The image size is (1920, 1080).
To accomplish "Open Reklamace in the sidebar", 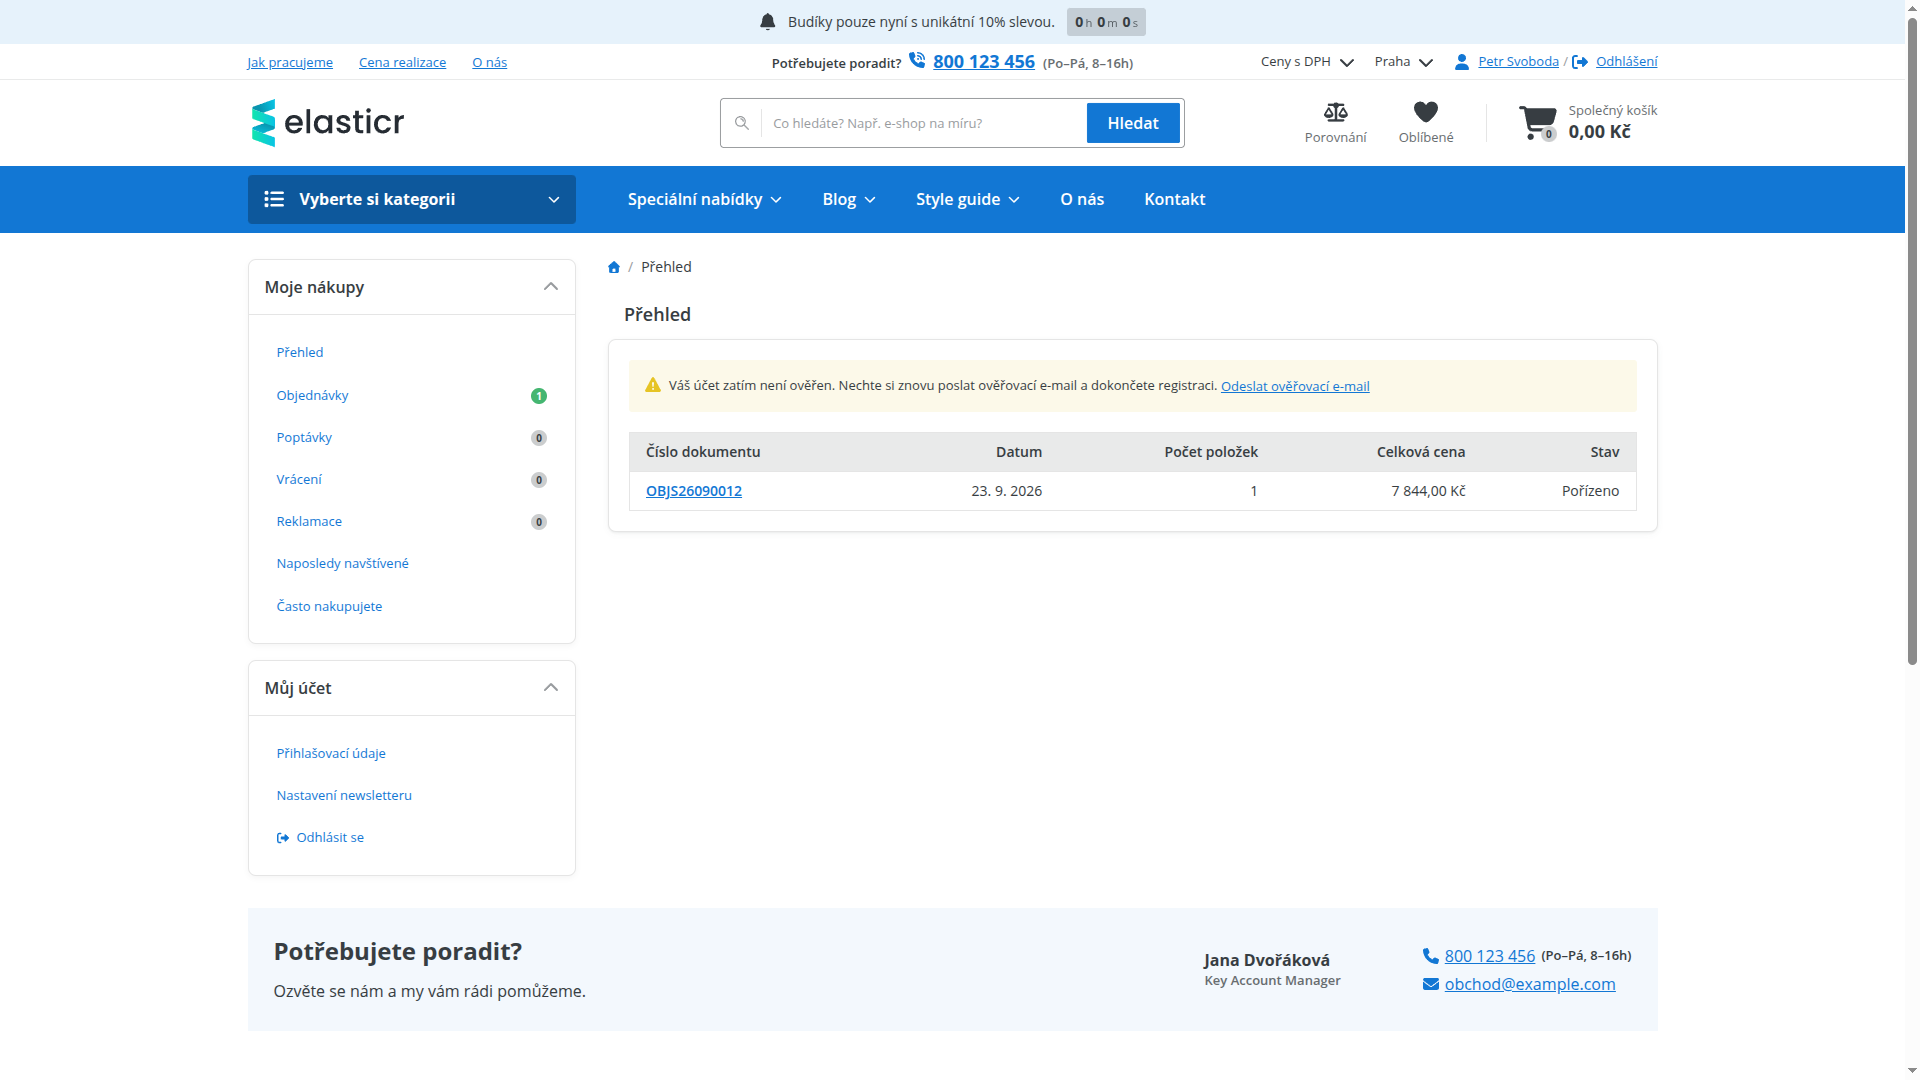I will coord(309,521).
